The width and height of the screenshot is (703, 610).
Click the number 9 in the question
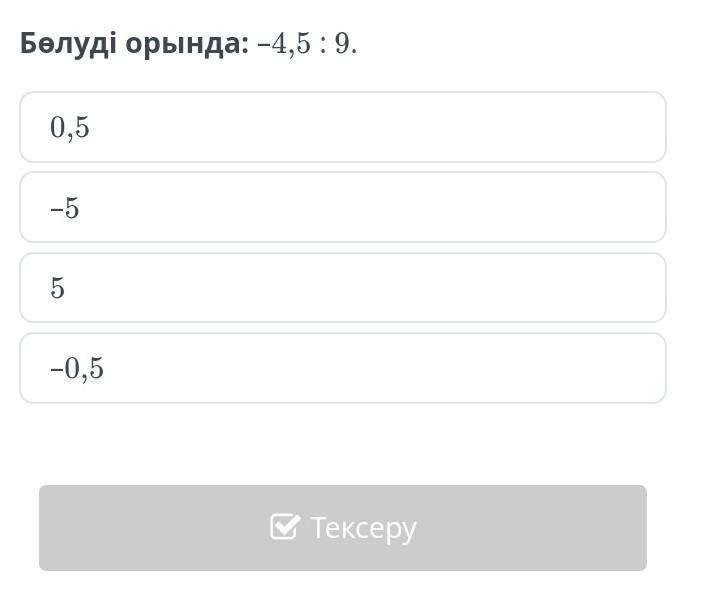[342, 44]
